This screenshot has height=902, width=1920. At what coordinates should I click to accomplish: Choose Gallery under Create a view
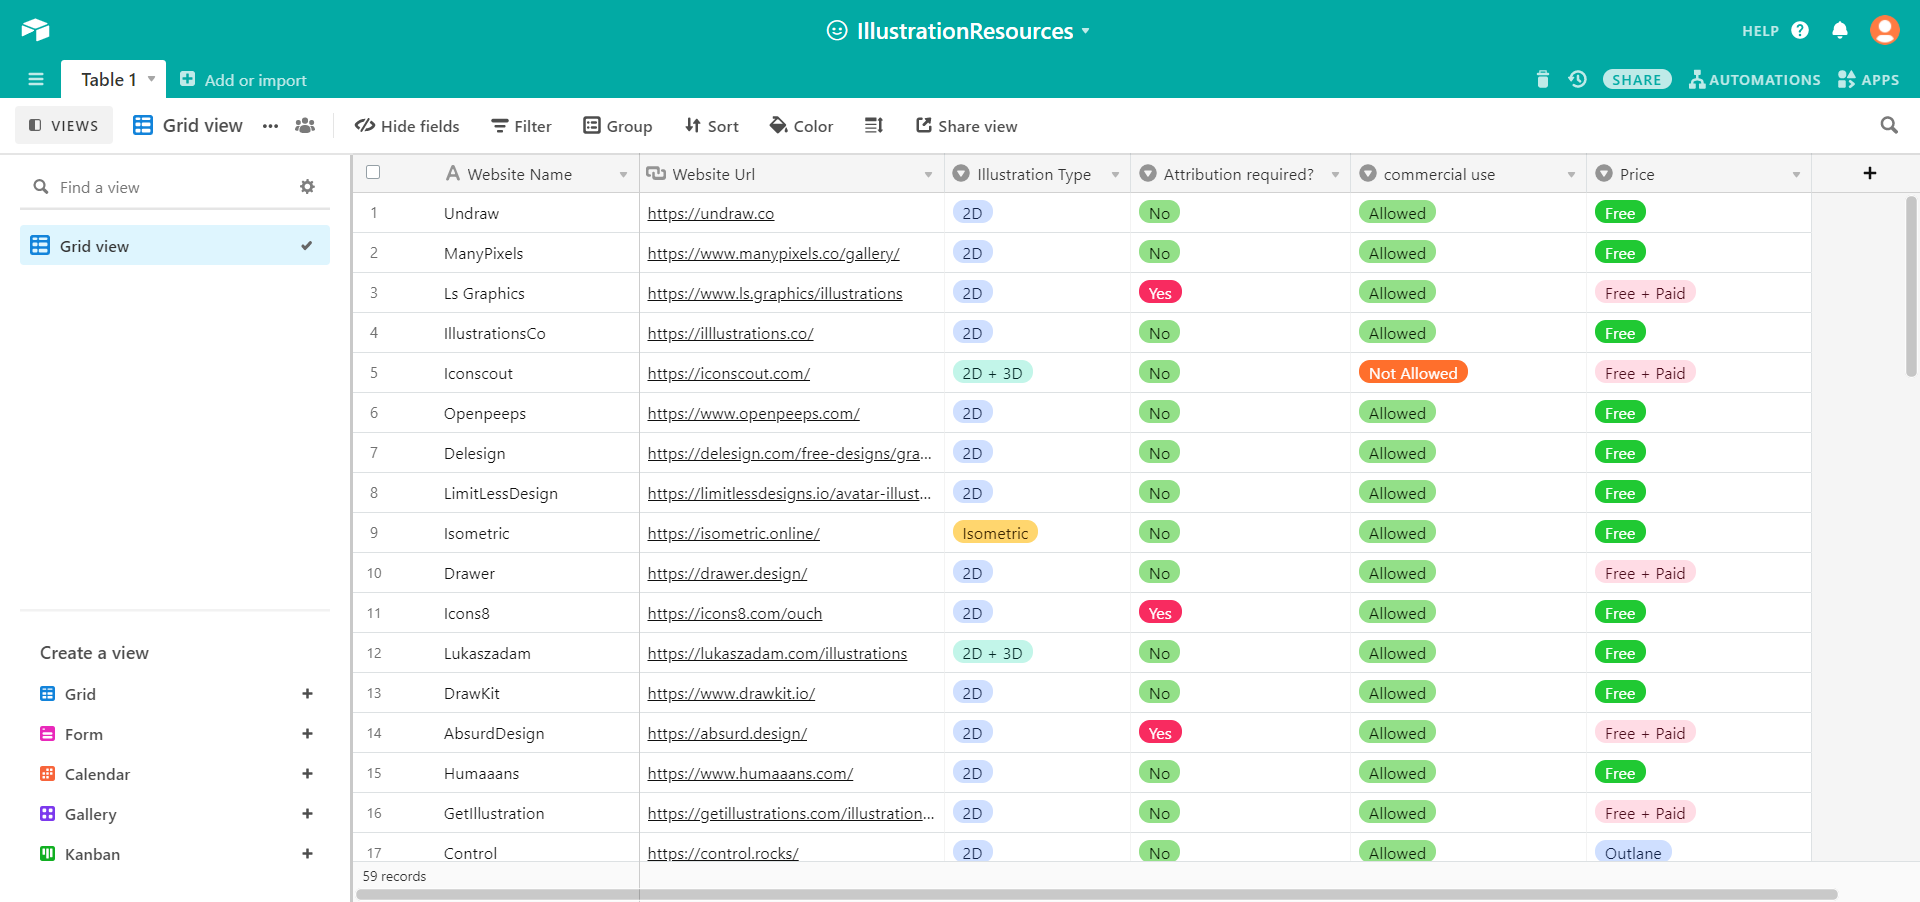tap(90, 814)
